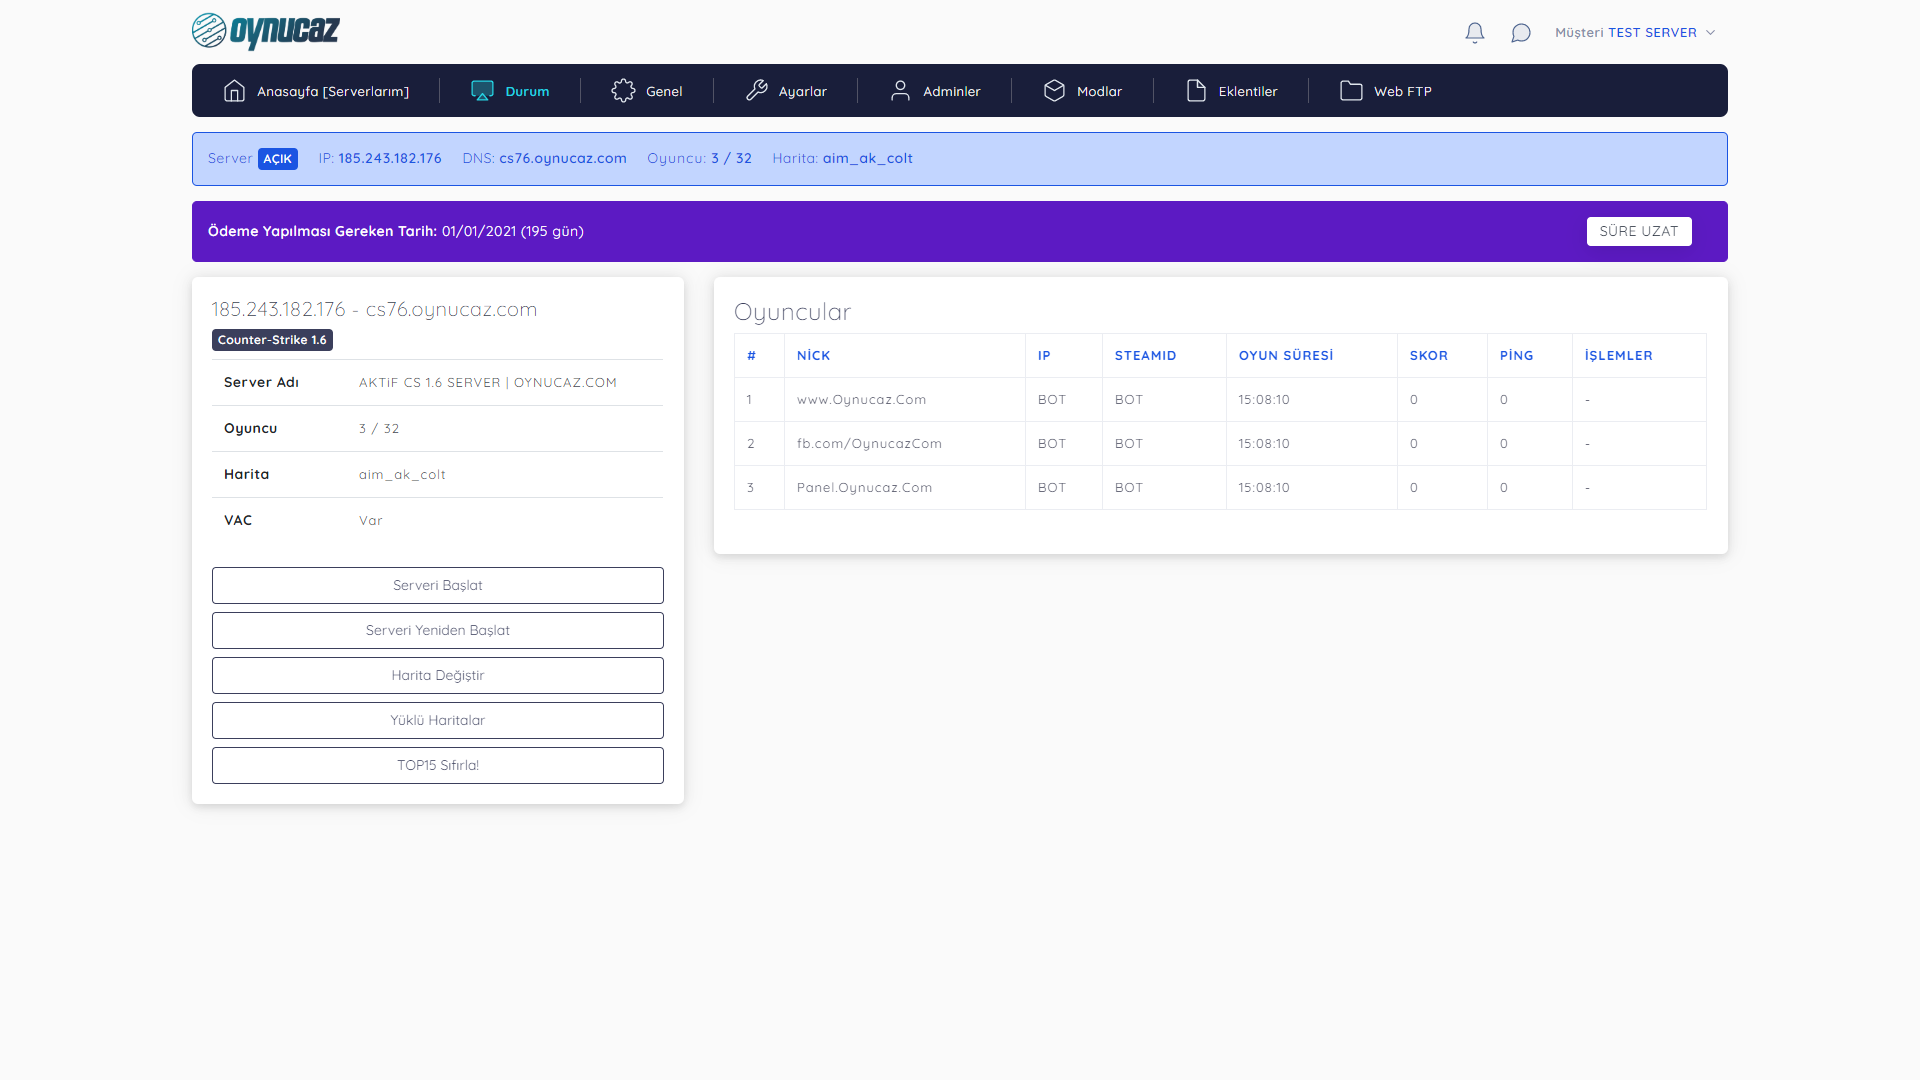Click the Adminler user icon

coord(900,91)
